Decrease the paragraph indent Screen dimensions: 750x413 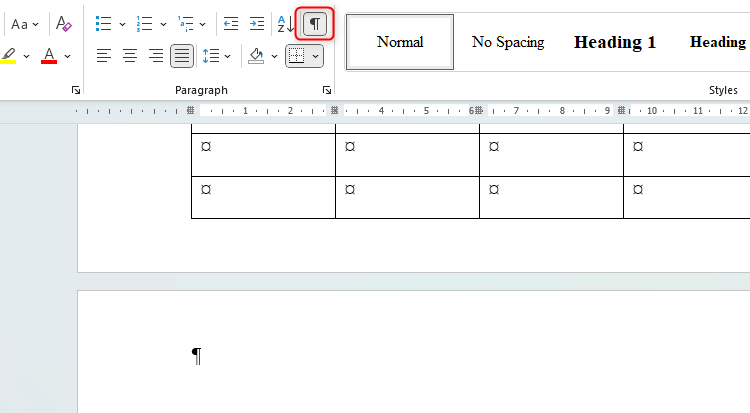(231, 23)
